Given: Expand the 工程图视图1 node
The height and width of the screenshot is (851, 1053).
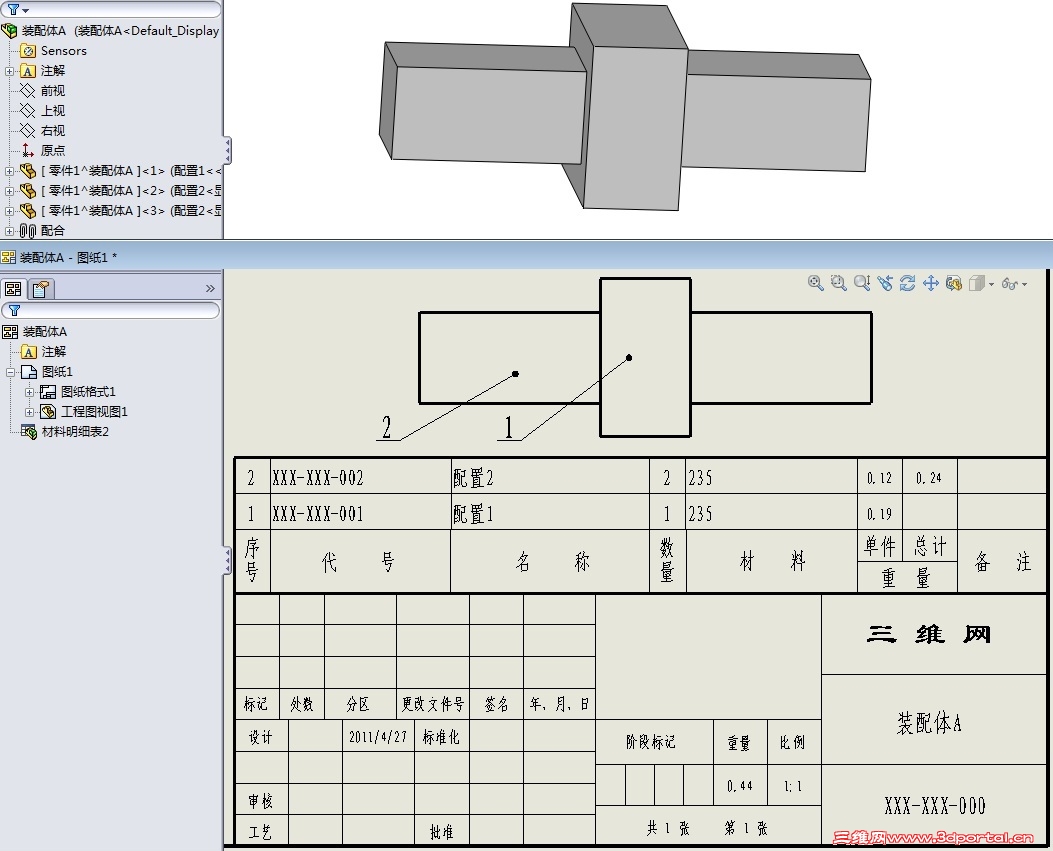Looking at the screenshot, I should [x=30, y=412].
